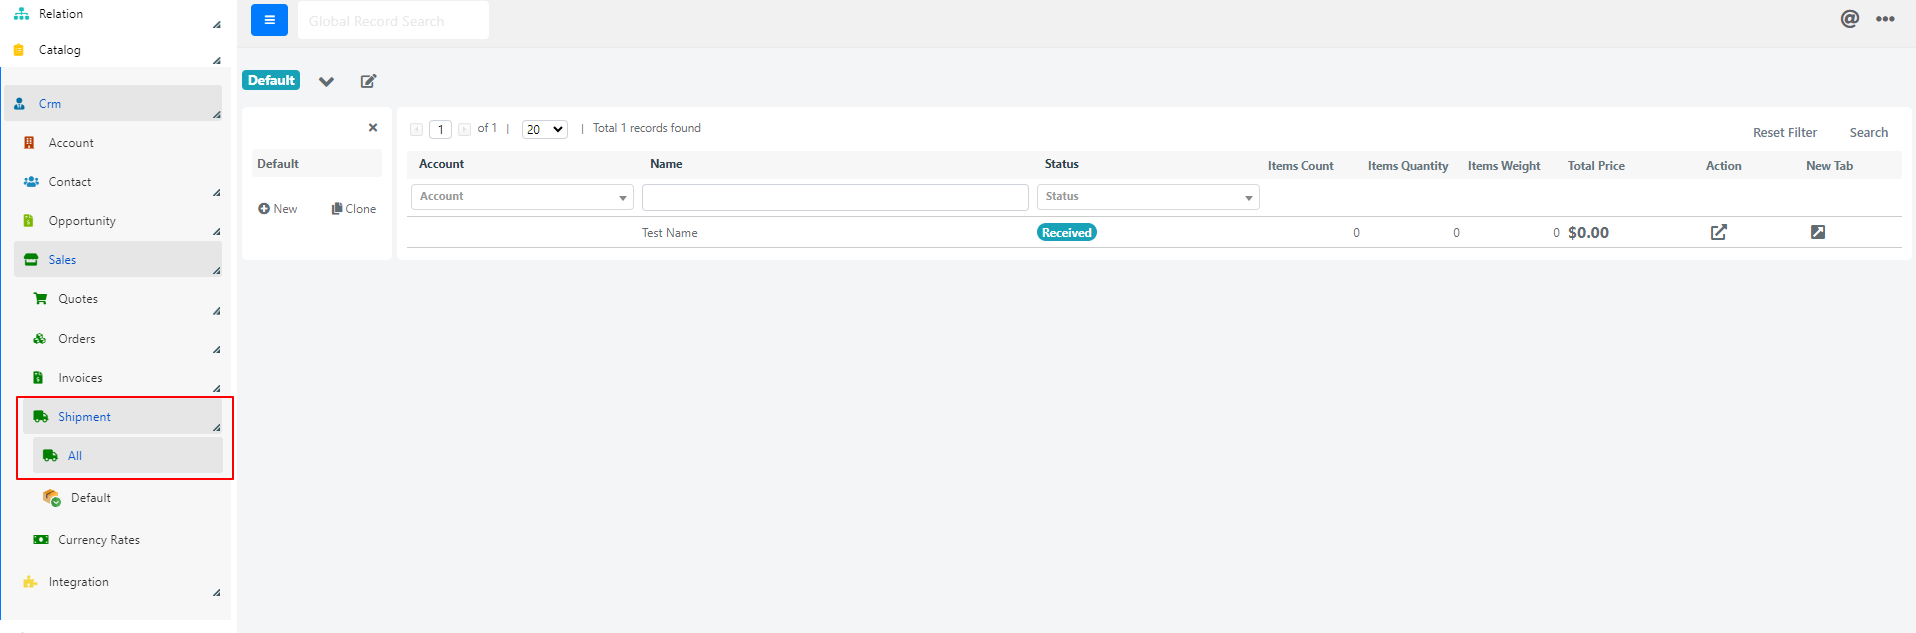Toggle the blue hamburger menu button

click(269, 20)
